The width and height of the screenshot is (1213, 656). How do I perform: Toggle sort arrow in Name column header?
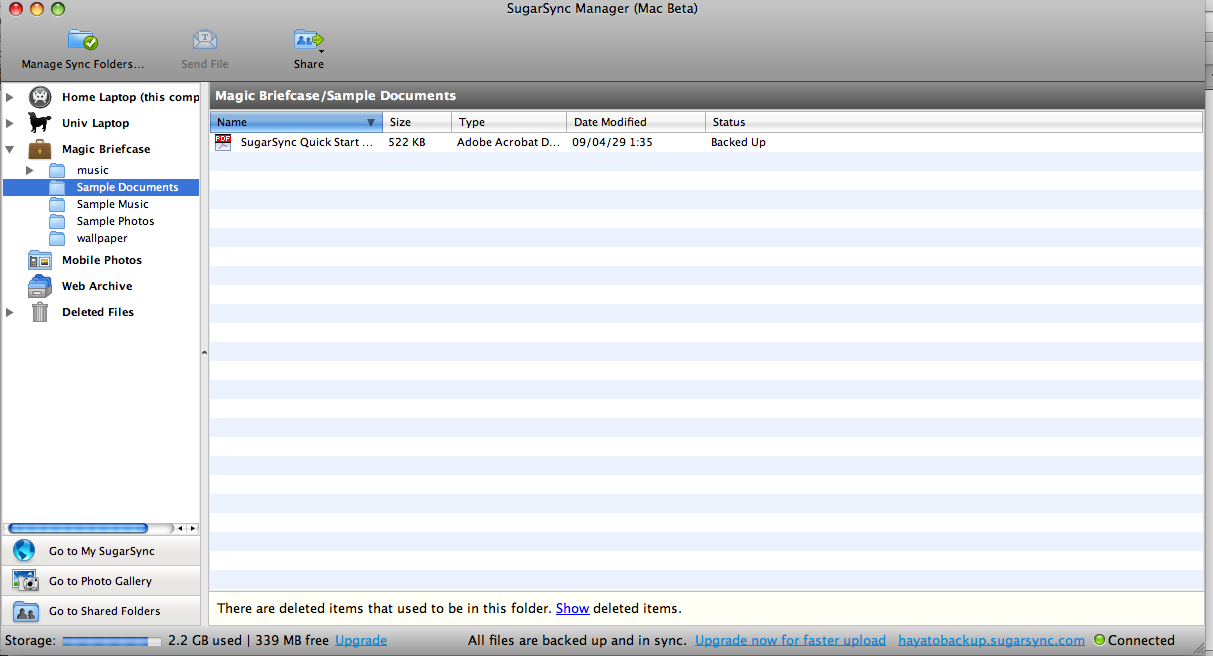click(371, 122)
